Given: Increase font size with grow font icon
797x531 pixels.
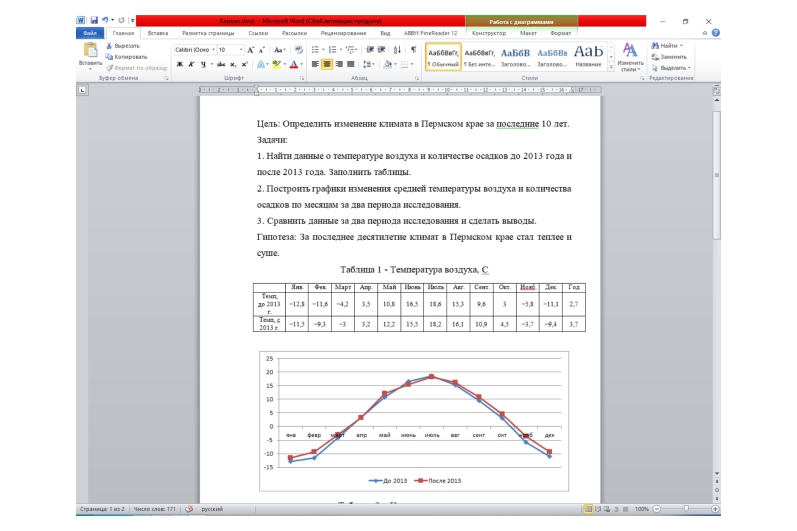Looking at the screenshot, I should pos(251,50).
